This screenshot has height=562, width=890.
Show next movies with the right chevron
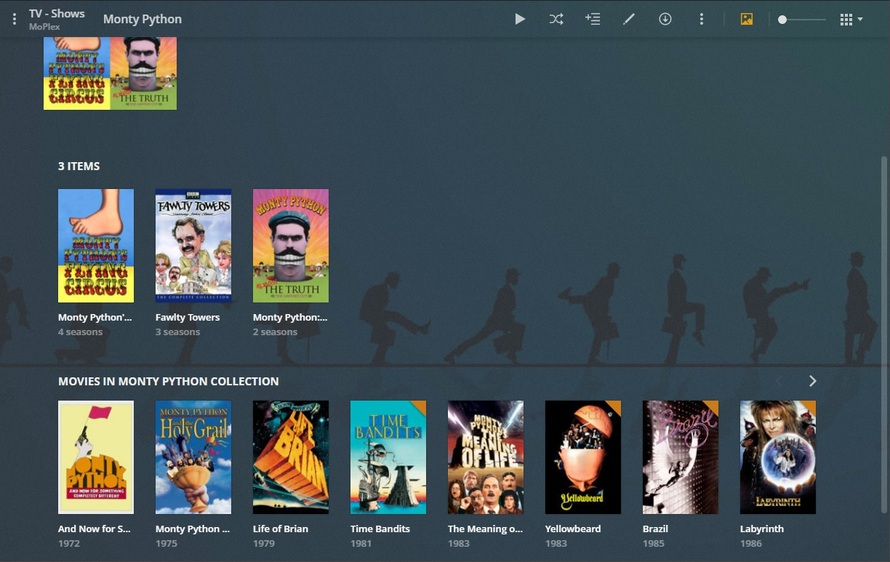tap(812, 381)
